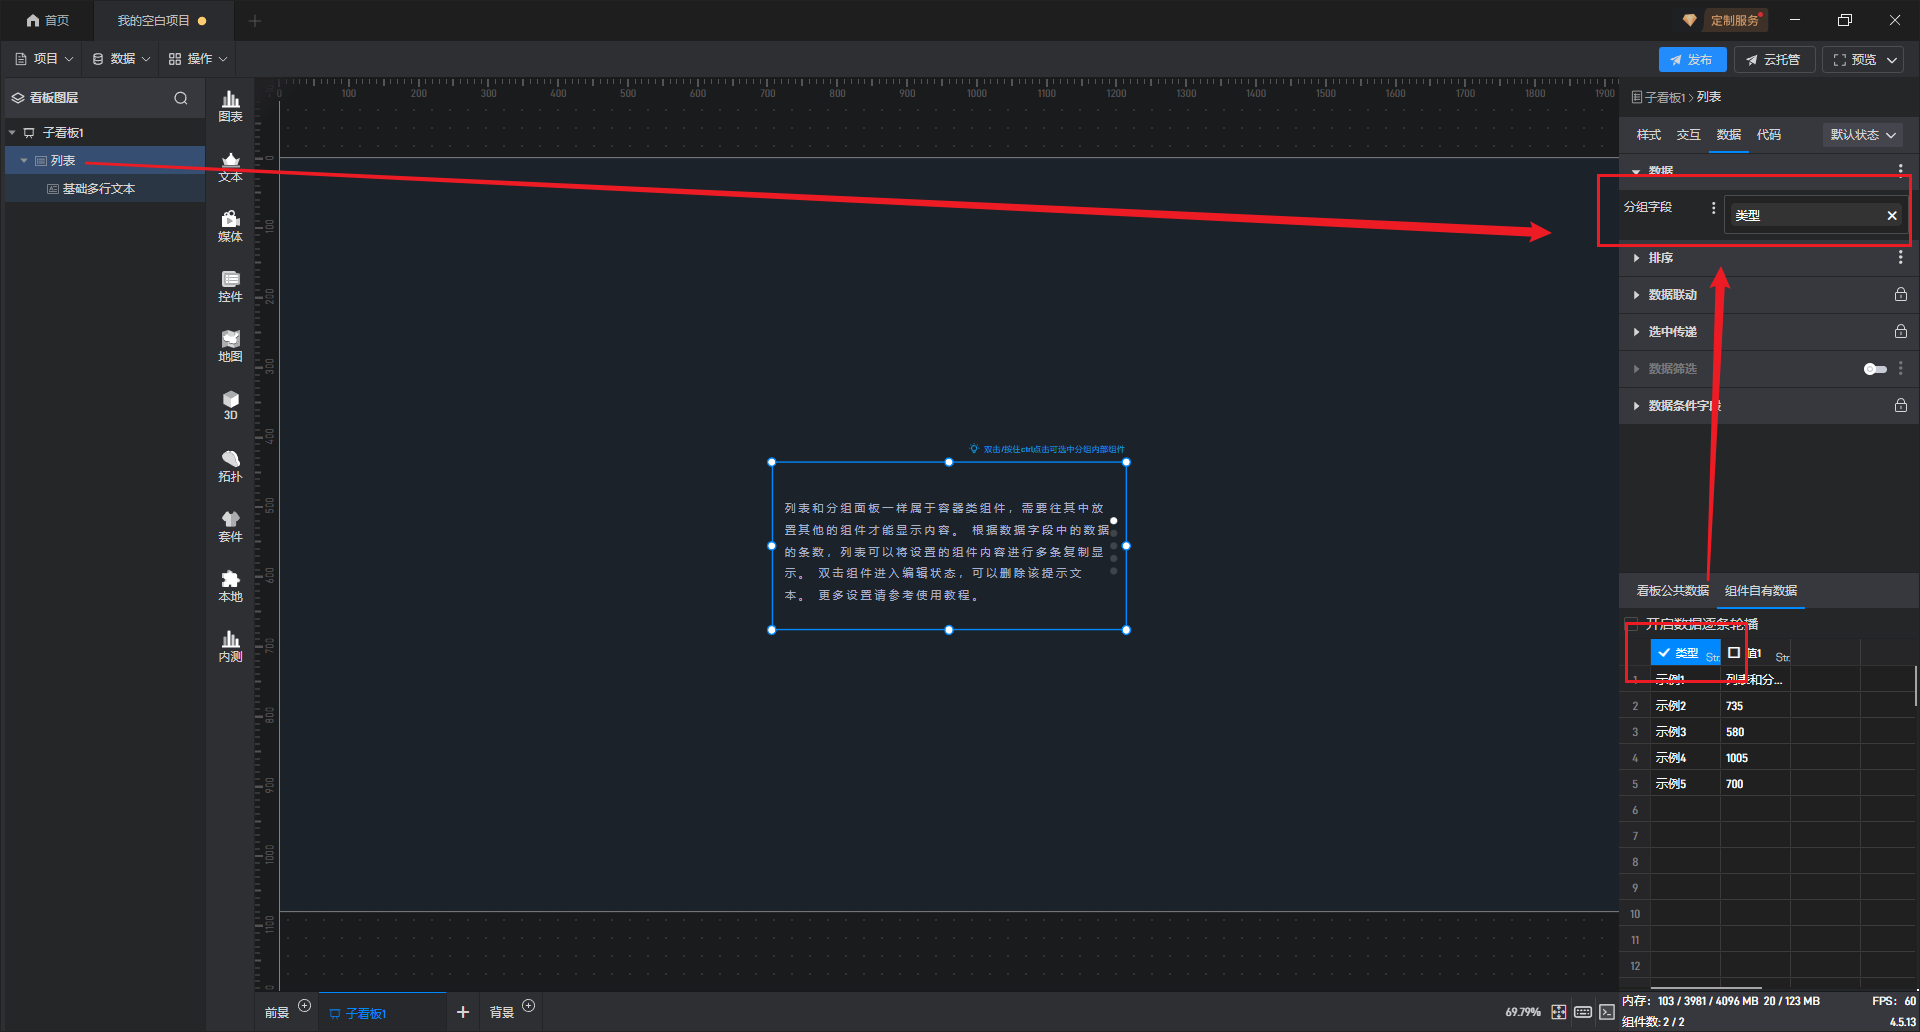Open the 3D components panel
Image resolution: width=1920 pixels, height=1032 pixels.
(230, 405)
